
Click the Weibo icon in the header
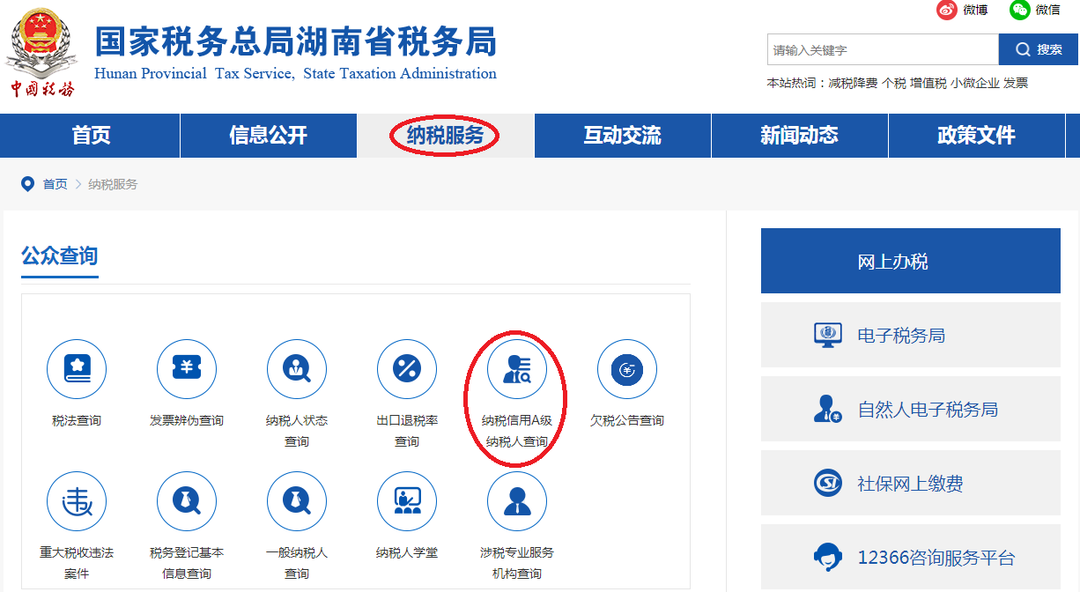947,10
